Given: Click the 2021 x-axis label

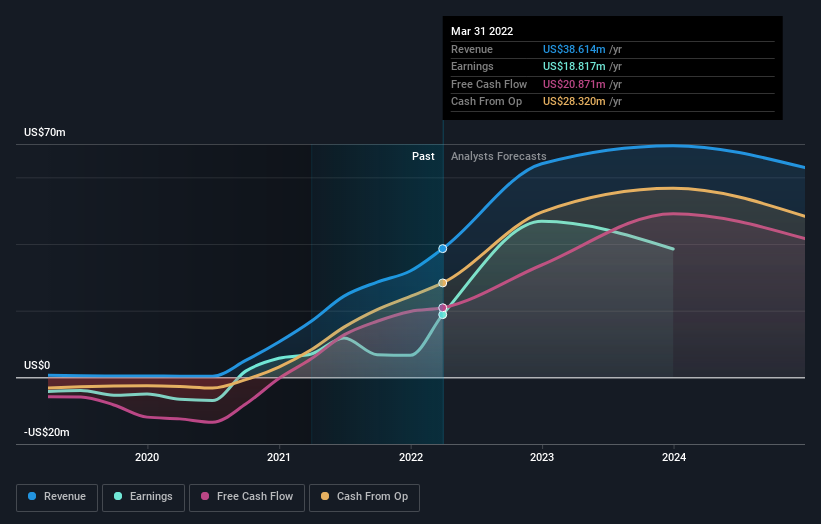Looking at the screenshot, I should click(279, 457).
